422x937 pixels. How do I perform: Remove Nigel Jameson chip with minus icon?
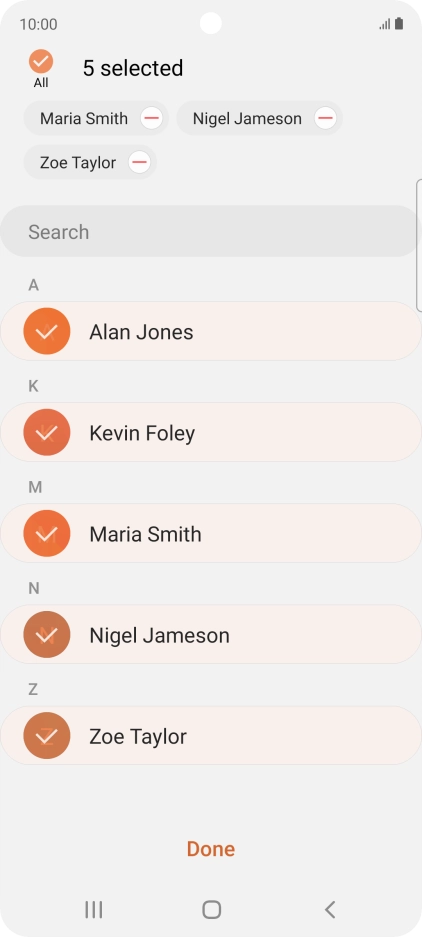[325, 118]
